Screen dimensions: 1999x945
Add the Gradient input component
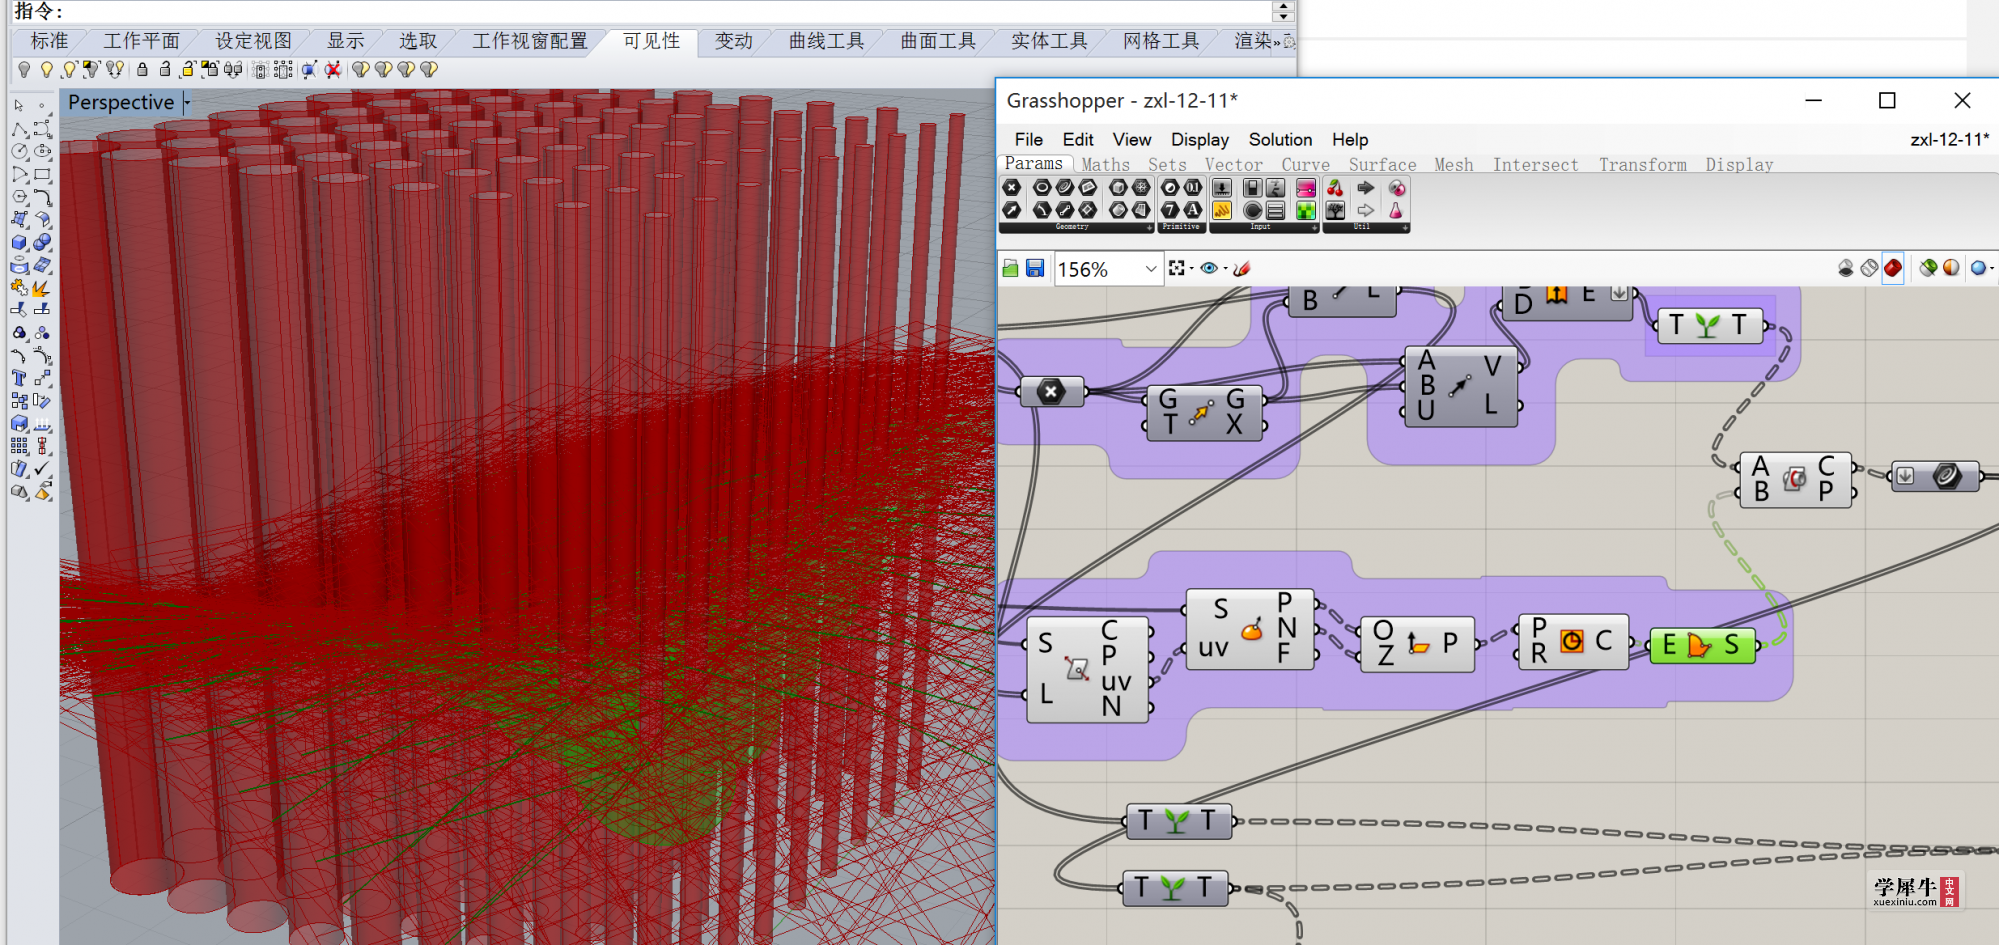1306,187
